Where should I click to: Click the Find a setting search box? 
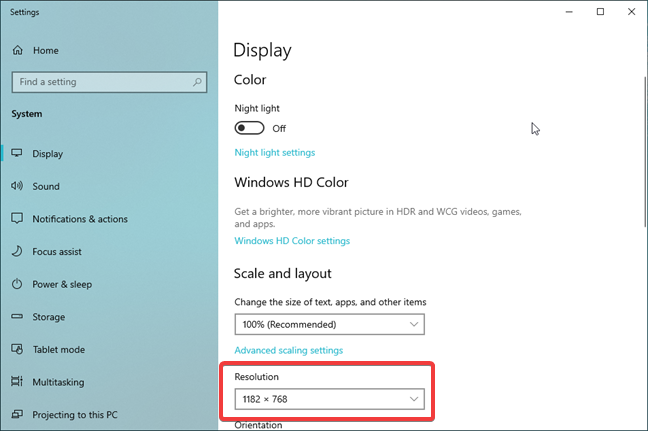click(109, 82)
